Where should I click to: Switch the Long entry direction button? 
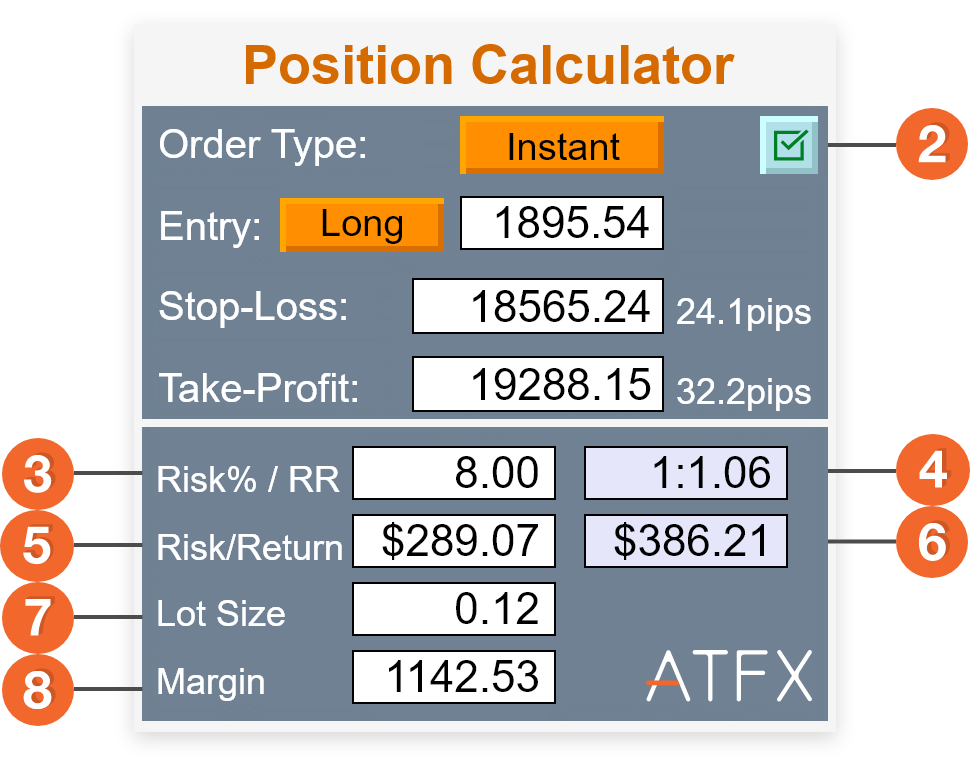coord(362,225)
